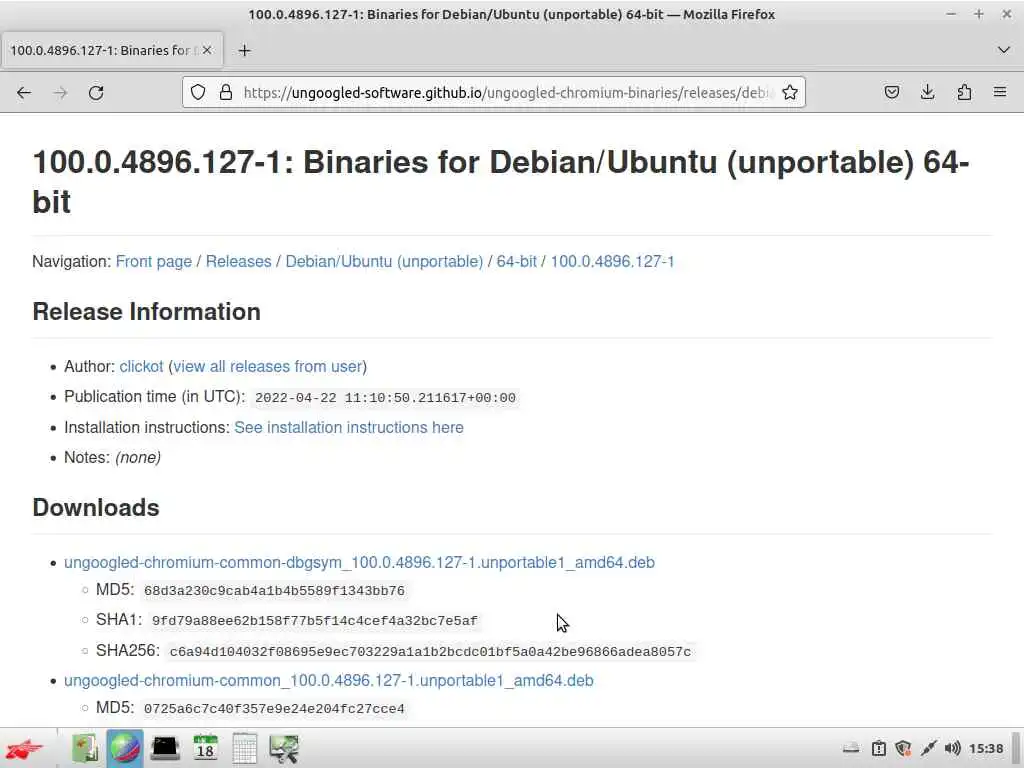Open the system tools taskbar icon

(284, 748)
